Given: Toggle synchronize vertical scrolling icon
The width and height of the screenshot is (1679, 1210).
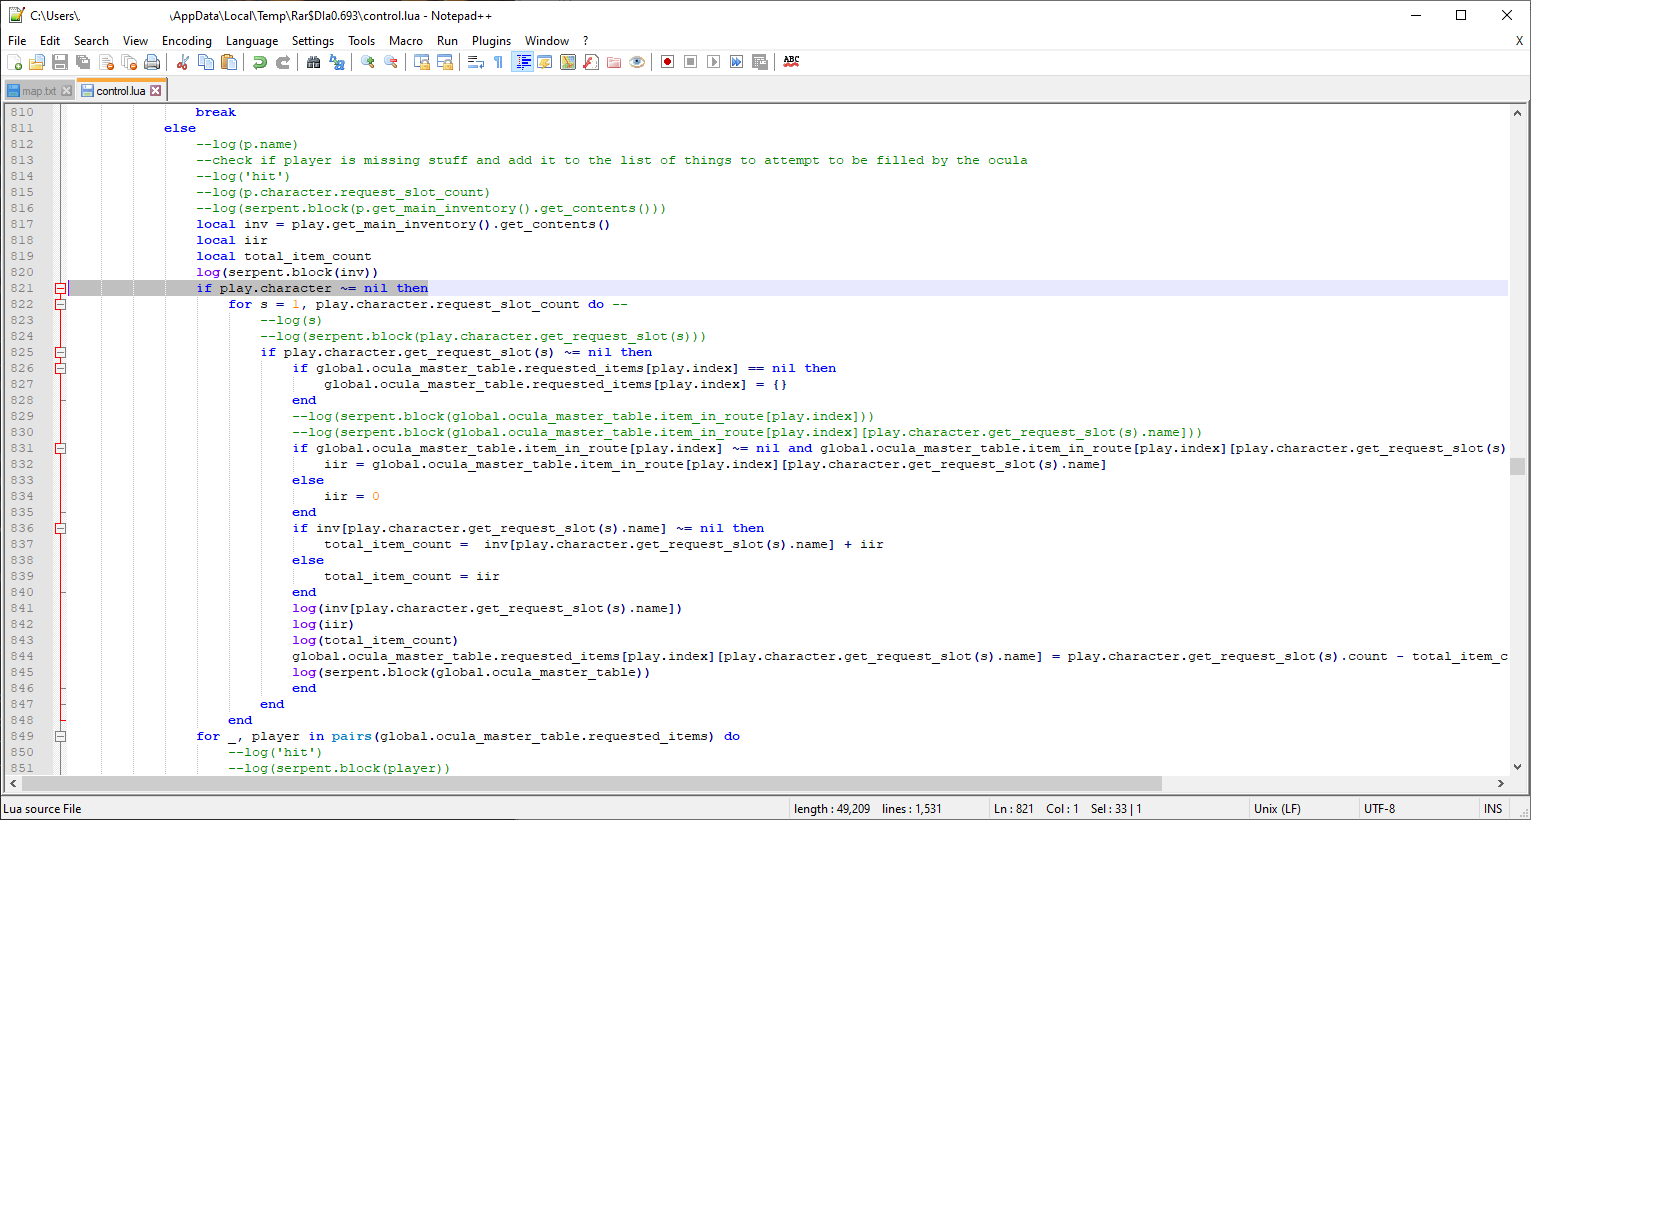Looking at the screenshot, I should (x=422, y=62).
